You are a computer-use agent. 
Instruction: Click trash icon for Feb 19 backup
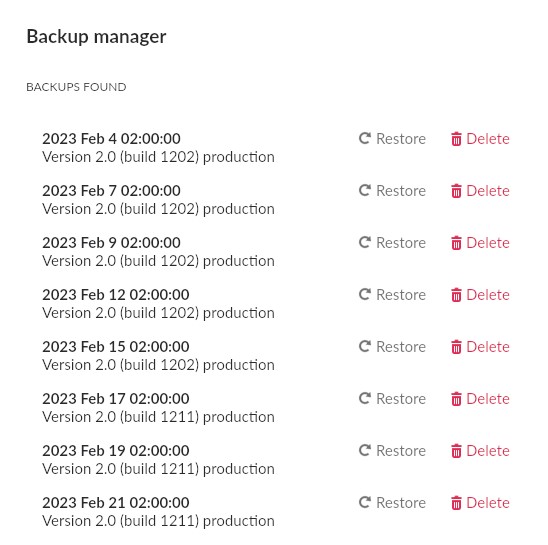coord(456,451)
